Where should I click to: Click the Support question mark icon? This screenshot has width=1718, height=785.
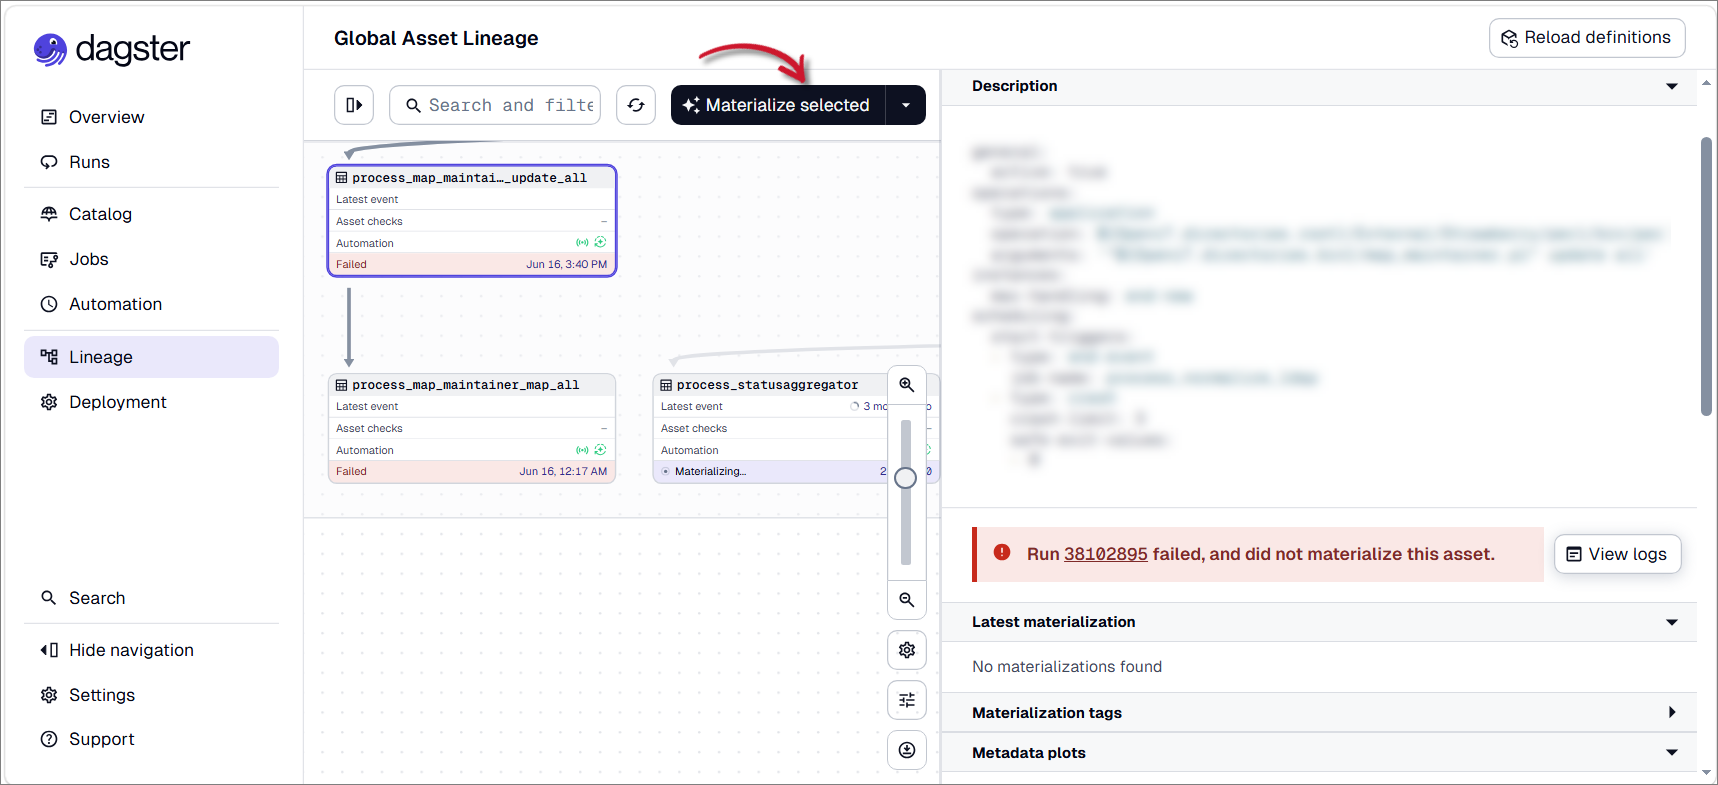coord(49,739)
